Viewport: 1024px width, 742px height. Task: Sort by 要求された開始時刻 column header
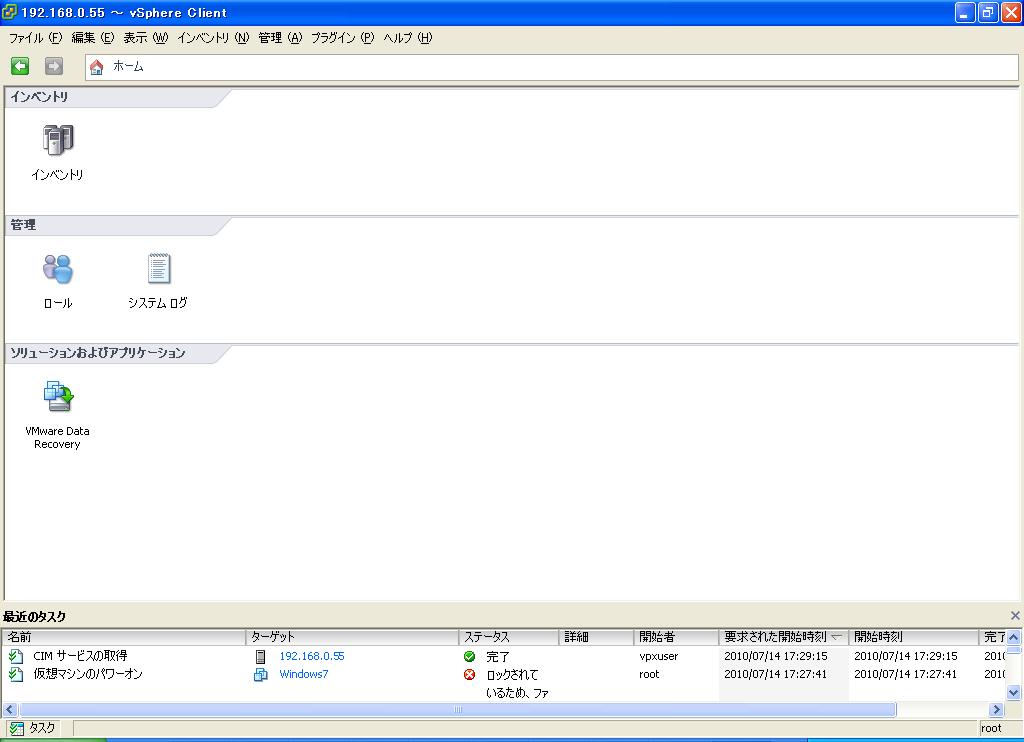[x=784, y=637]
